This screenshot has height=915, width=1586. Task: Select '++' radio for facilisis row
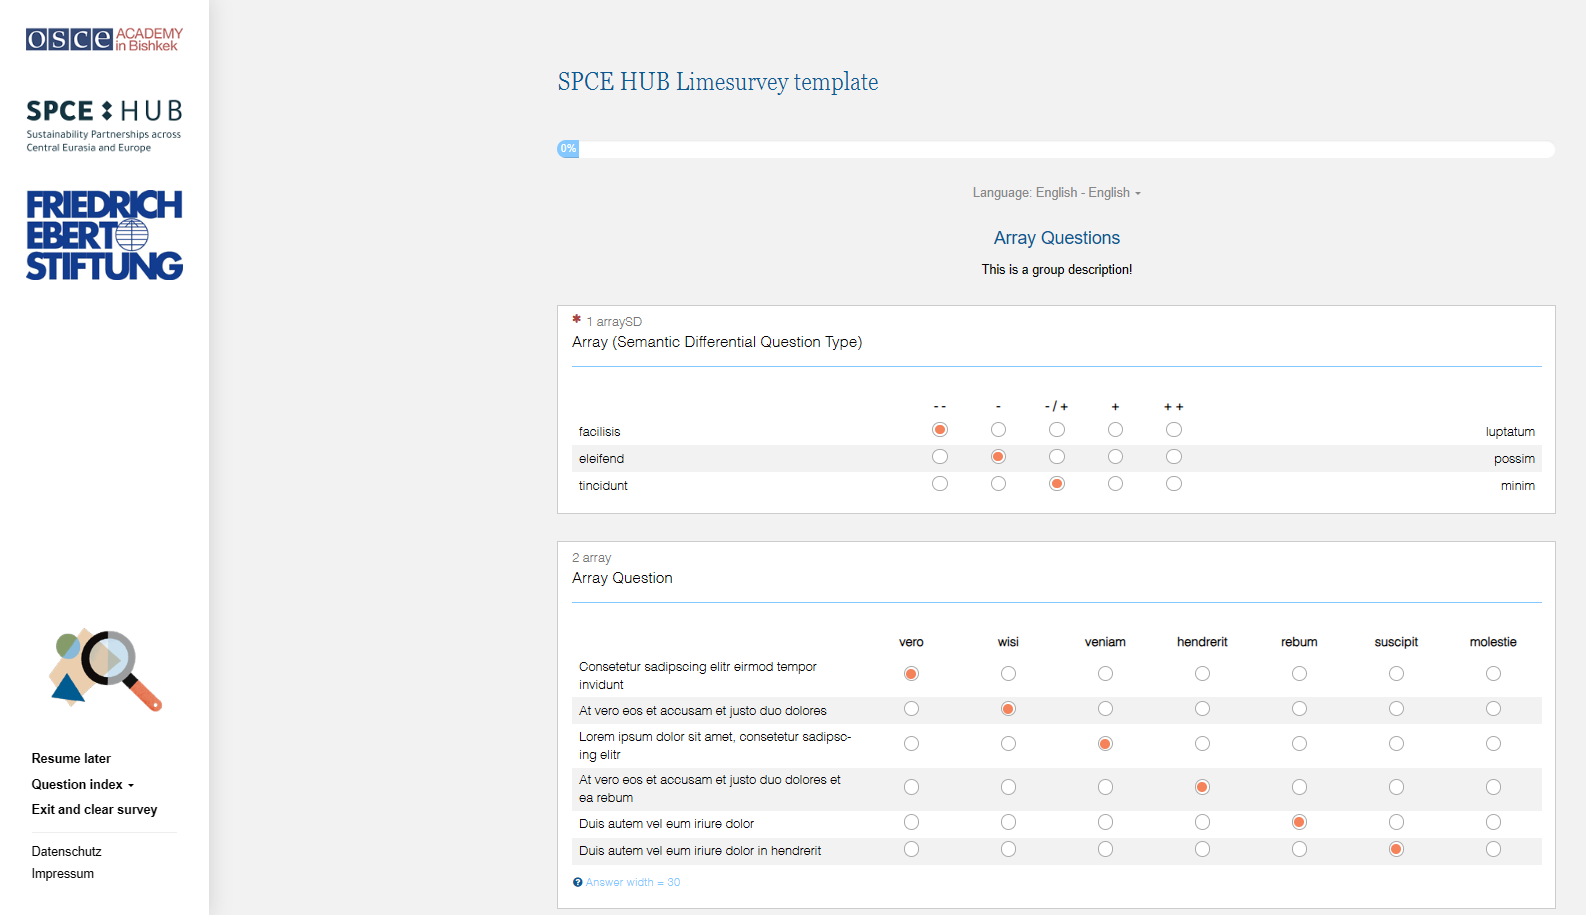(1174, 430)
